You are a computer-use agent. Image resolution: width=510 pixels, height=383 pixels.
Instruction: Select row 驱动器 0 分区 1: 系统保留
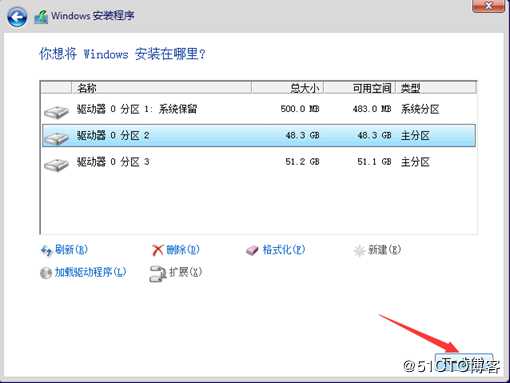point(259,109)
